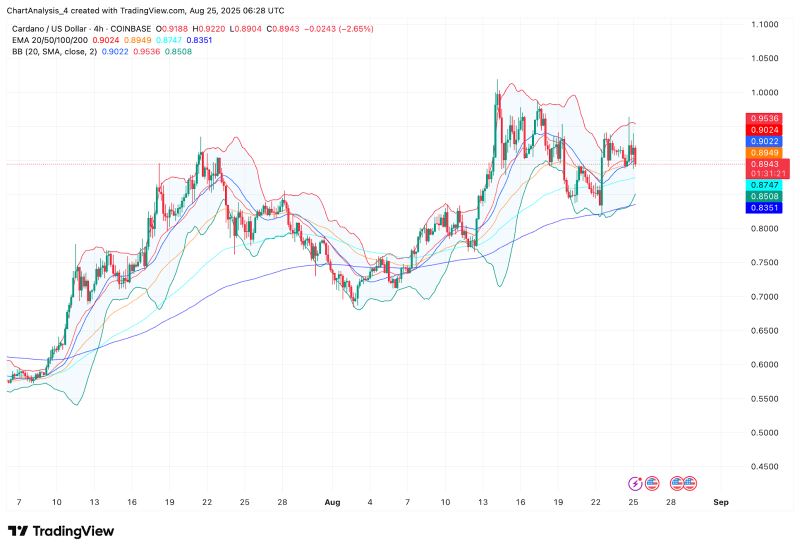800x551 pixels.
Task: Click the blue 0.9022 BB basis price tag
Action: (767, 141)
